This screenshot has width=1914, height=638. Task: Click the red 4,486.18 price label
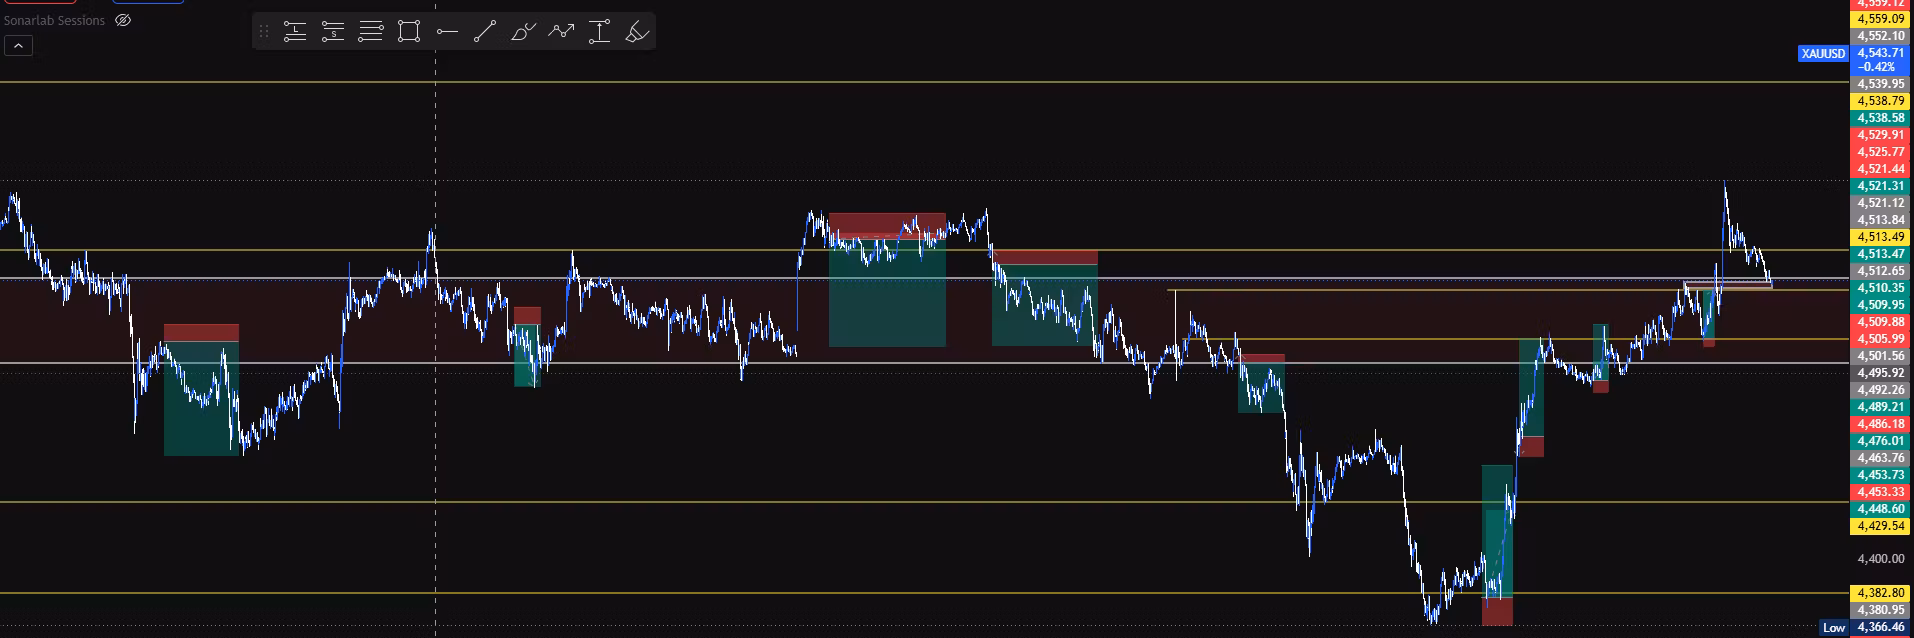1881,424
